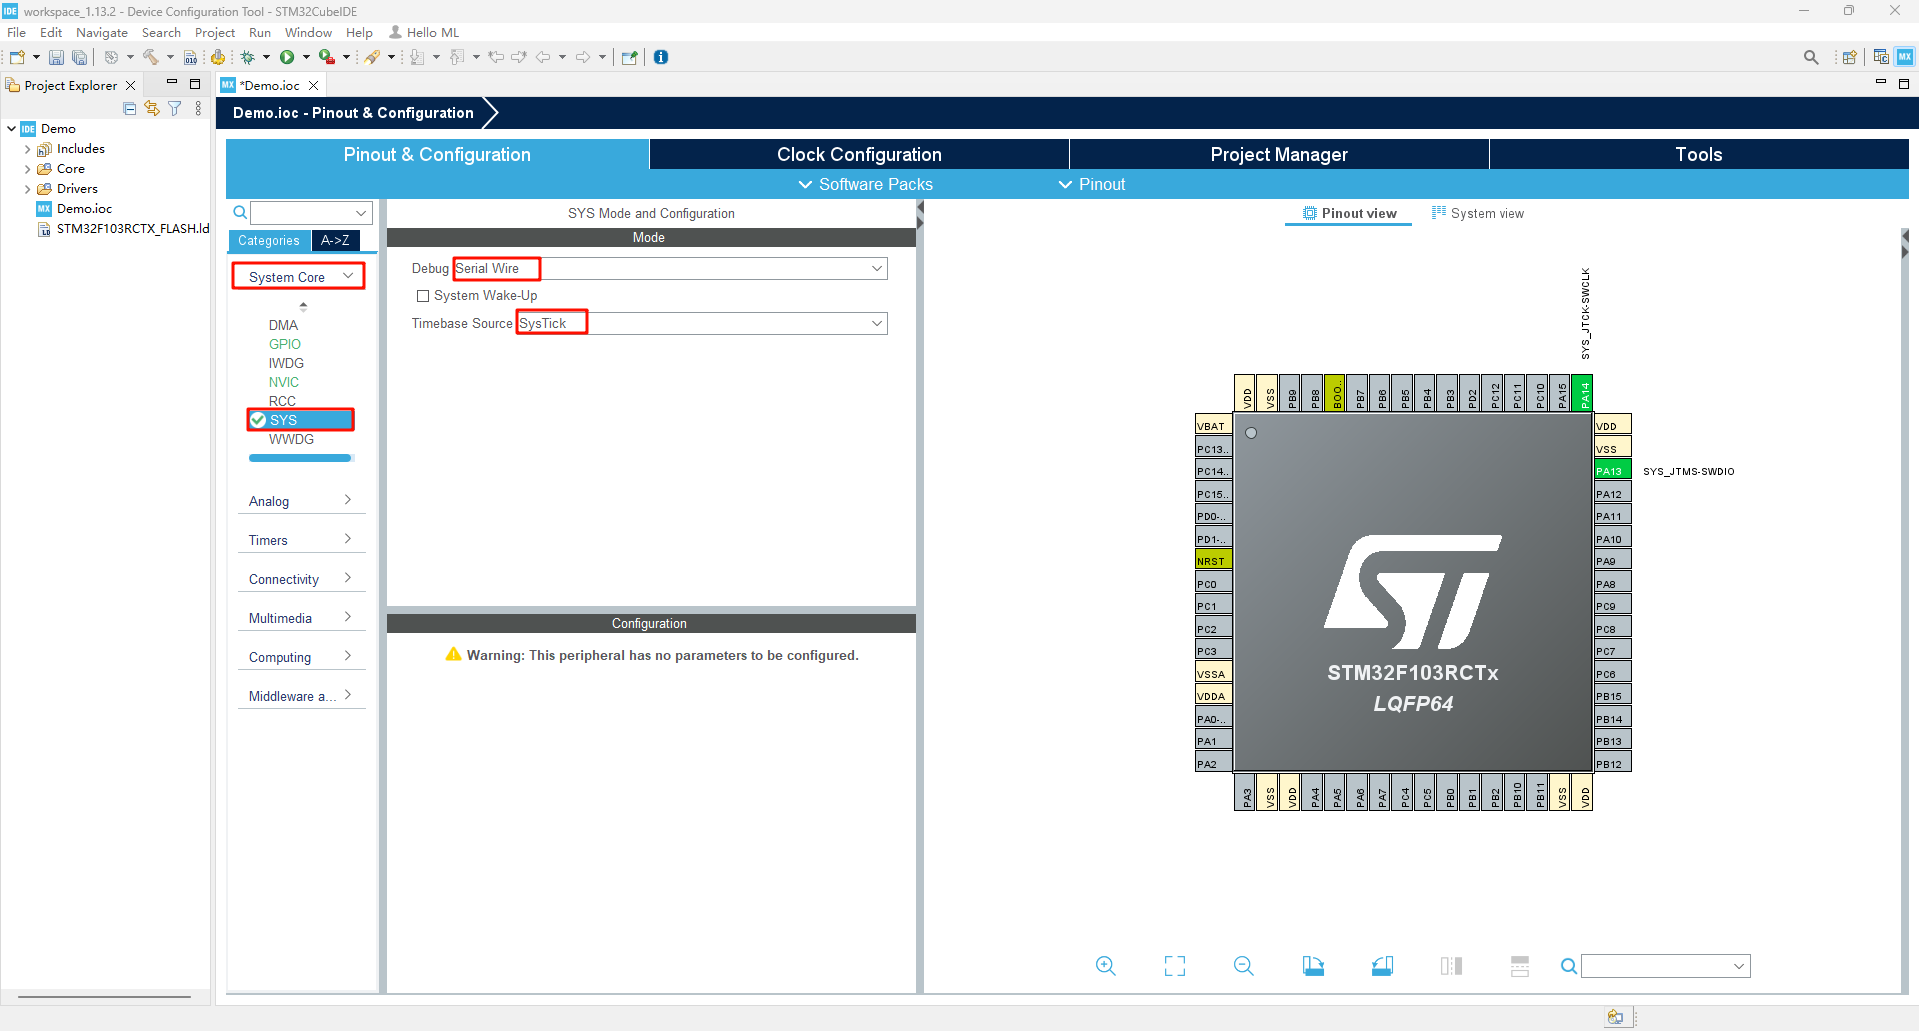1919x1031 pixels.
Task: Enable the System Wake-Up checkbox
Action: [423, 296]
